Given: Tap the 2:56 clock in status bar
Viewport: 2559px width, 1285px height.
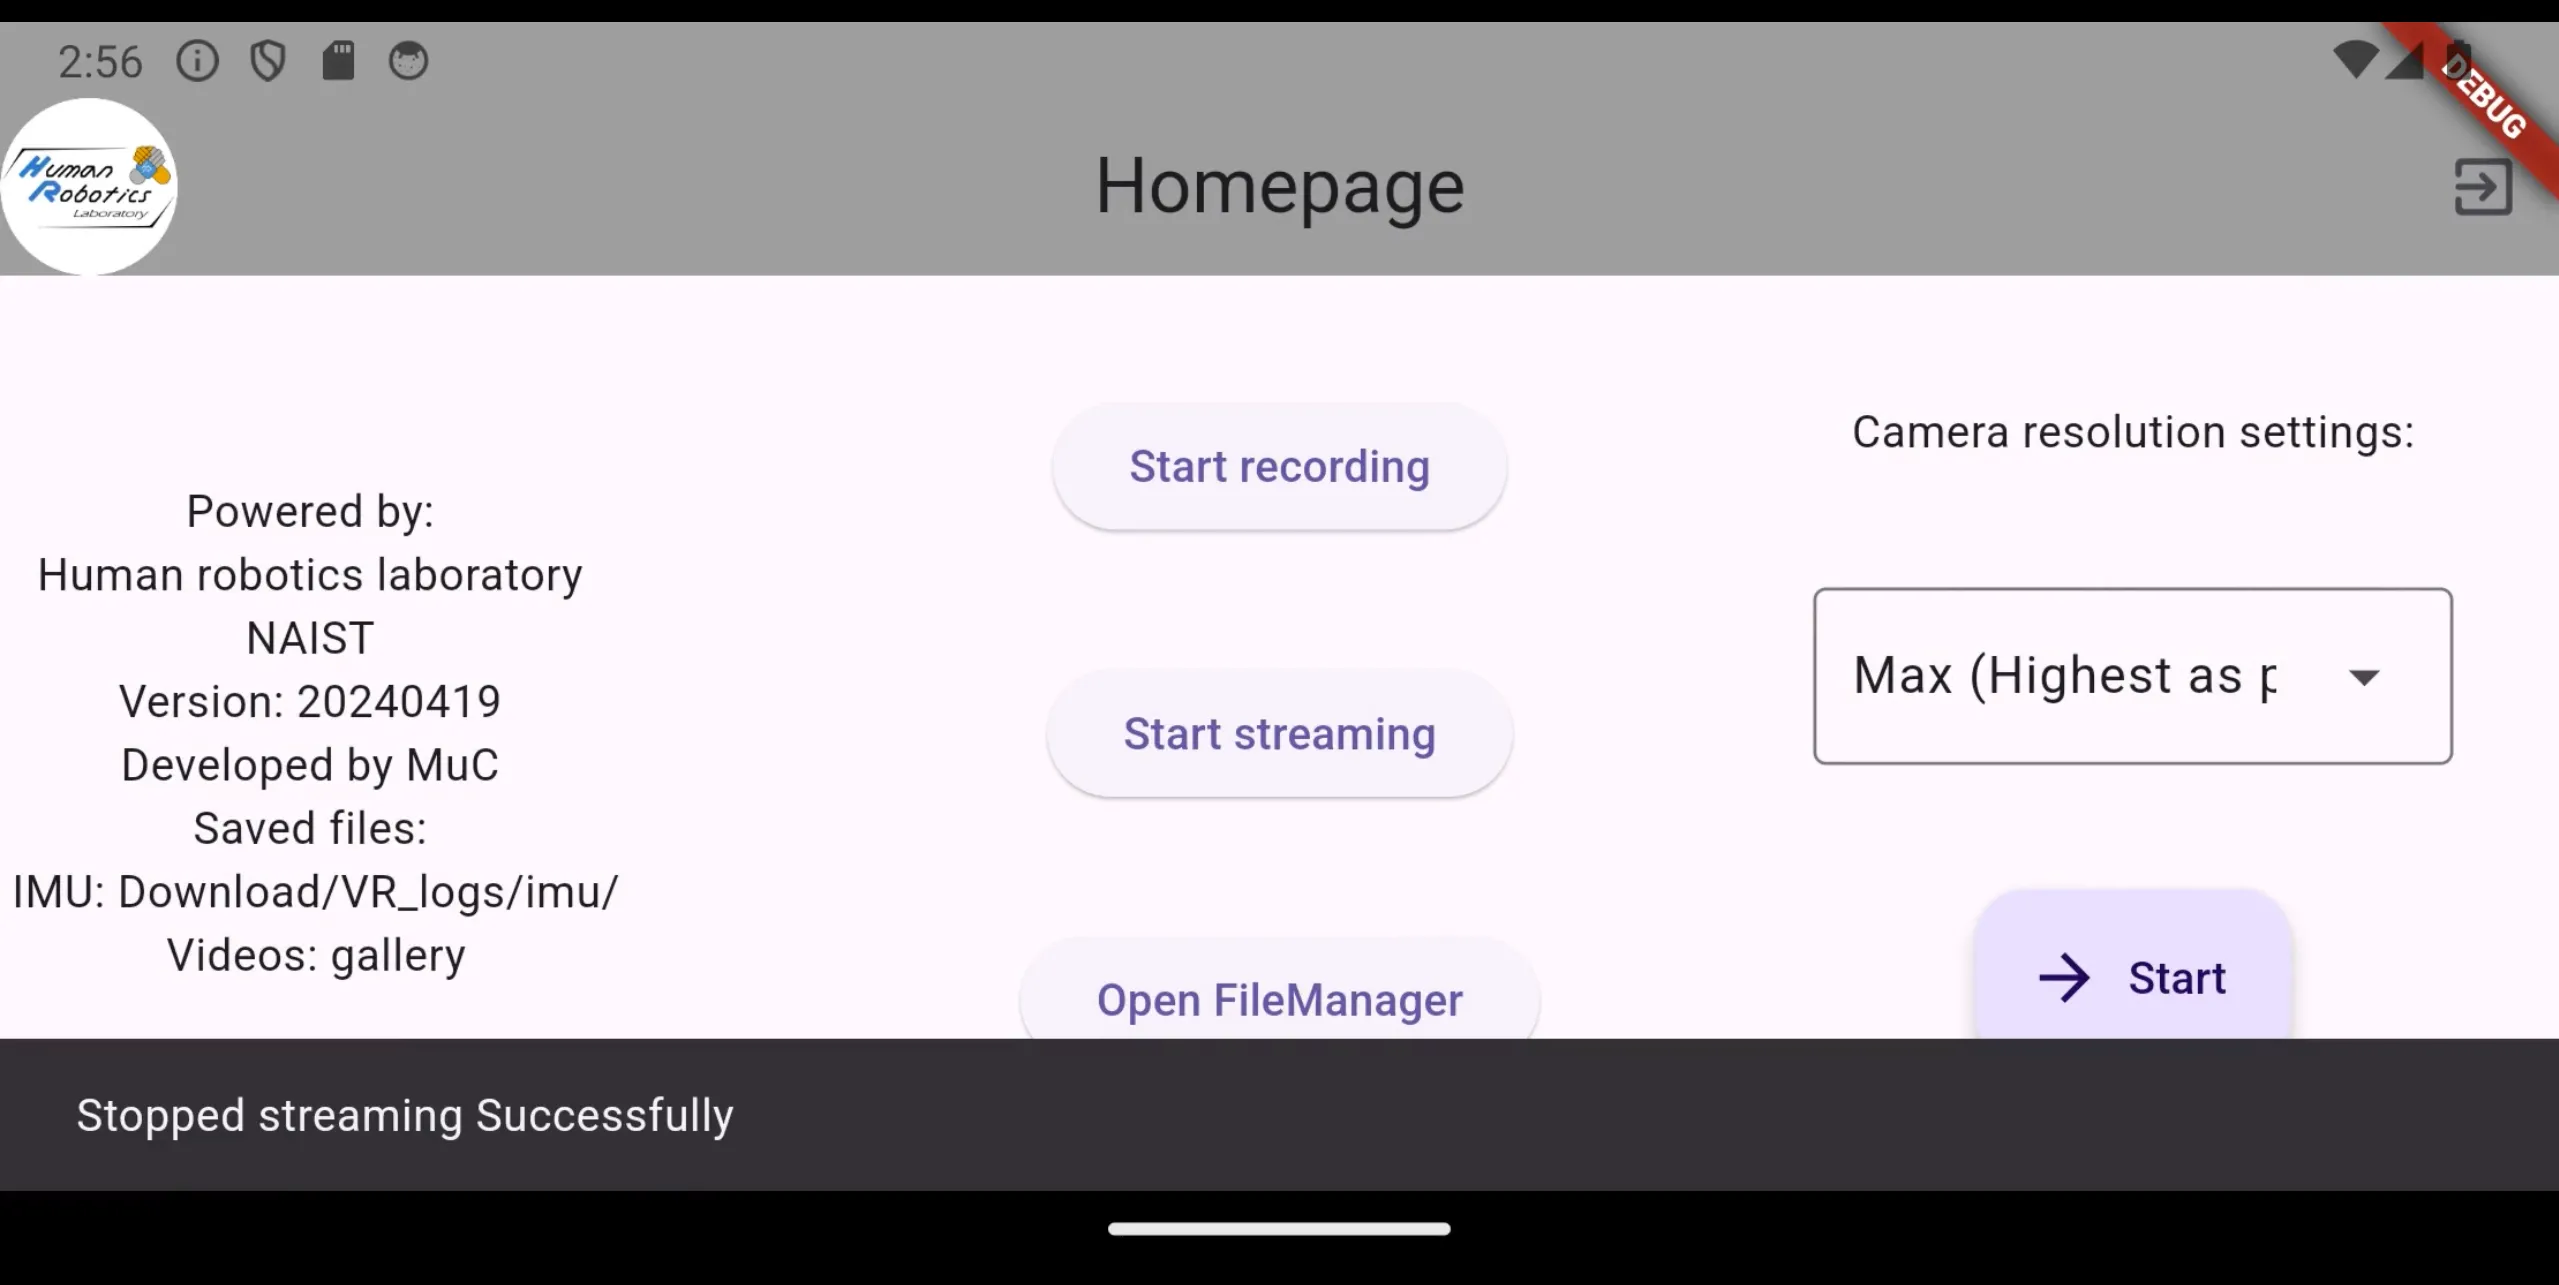Looking at the screenshot, I should pyautogui.click(x=100, y=62).
